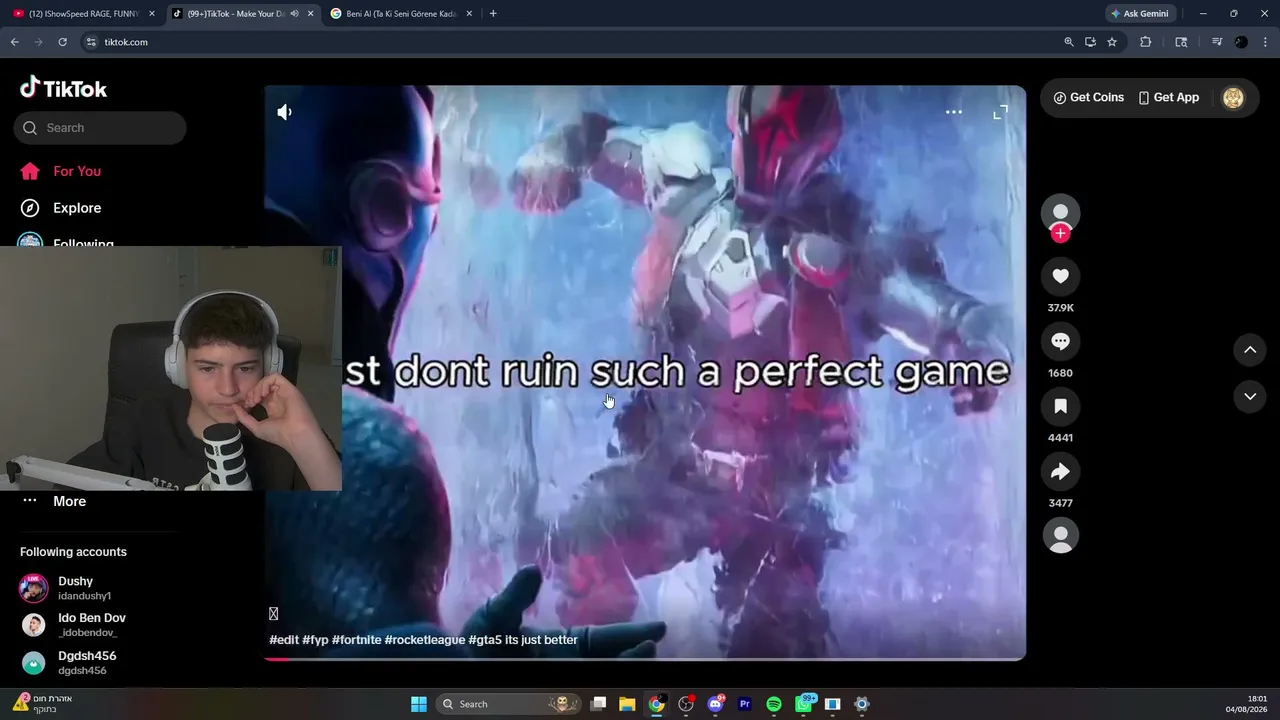Bookmark this page with the star icon

1112,42
